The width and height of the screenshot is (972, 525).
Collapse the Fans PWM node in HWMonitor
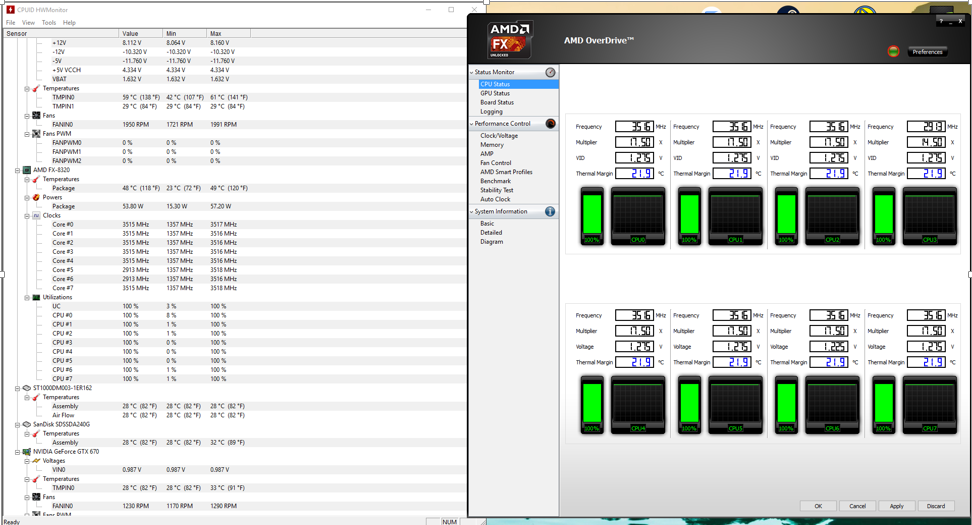point(27,134)
